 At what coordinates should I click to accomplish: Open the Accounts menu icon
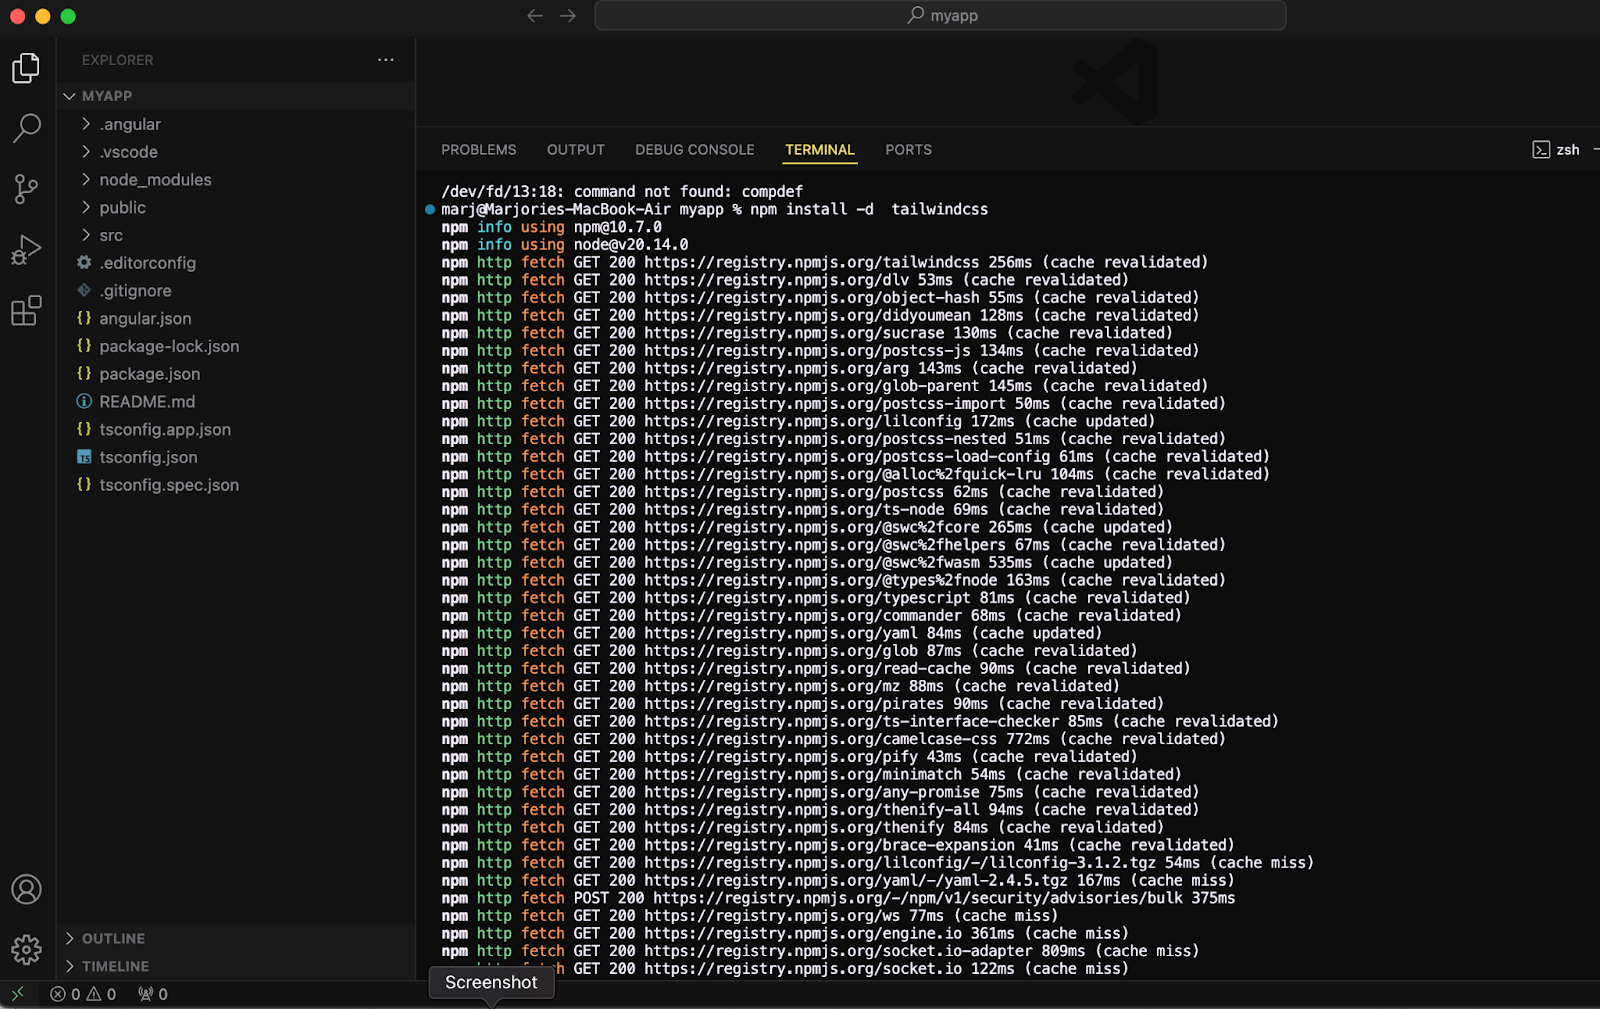pyautogui.click(x=26, y=889)
